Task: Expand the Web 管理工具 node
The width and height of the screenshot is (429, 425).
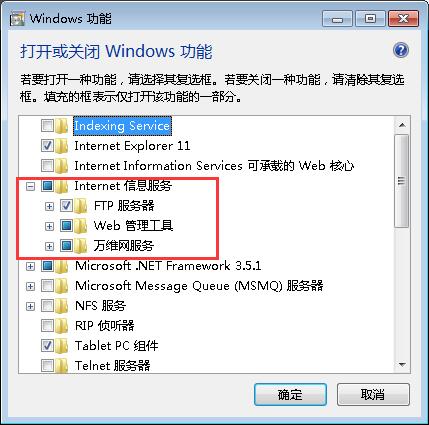Action: tap(49, 226)
